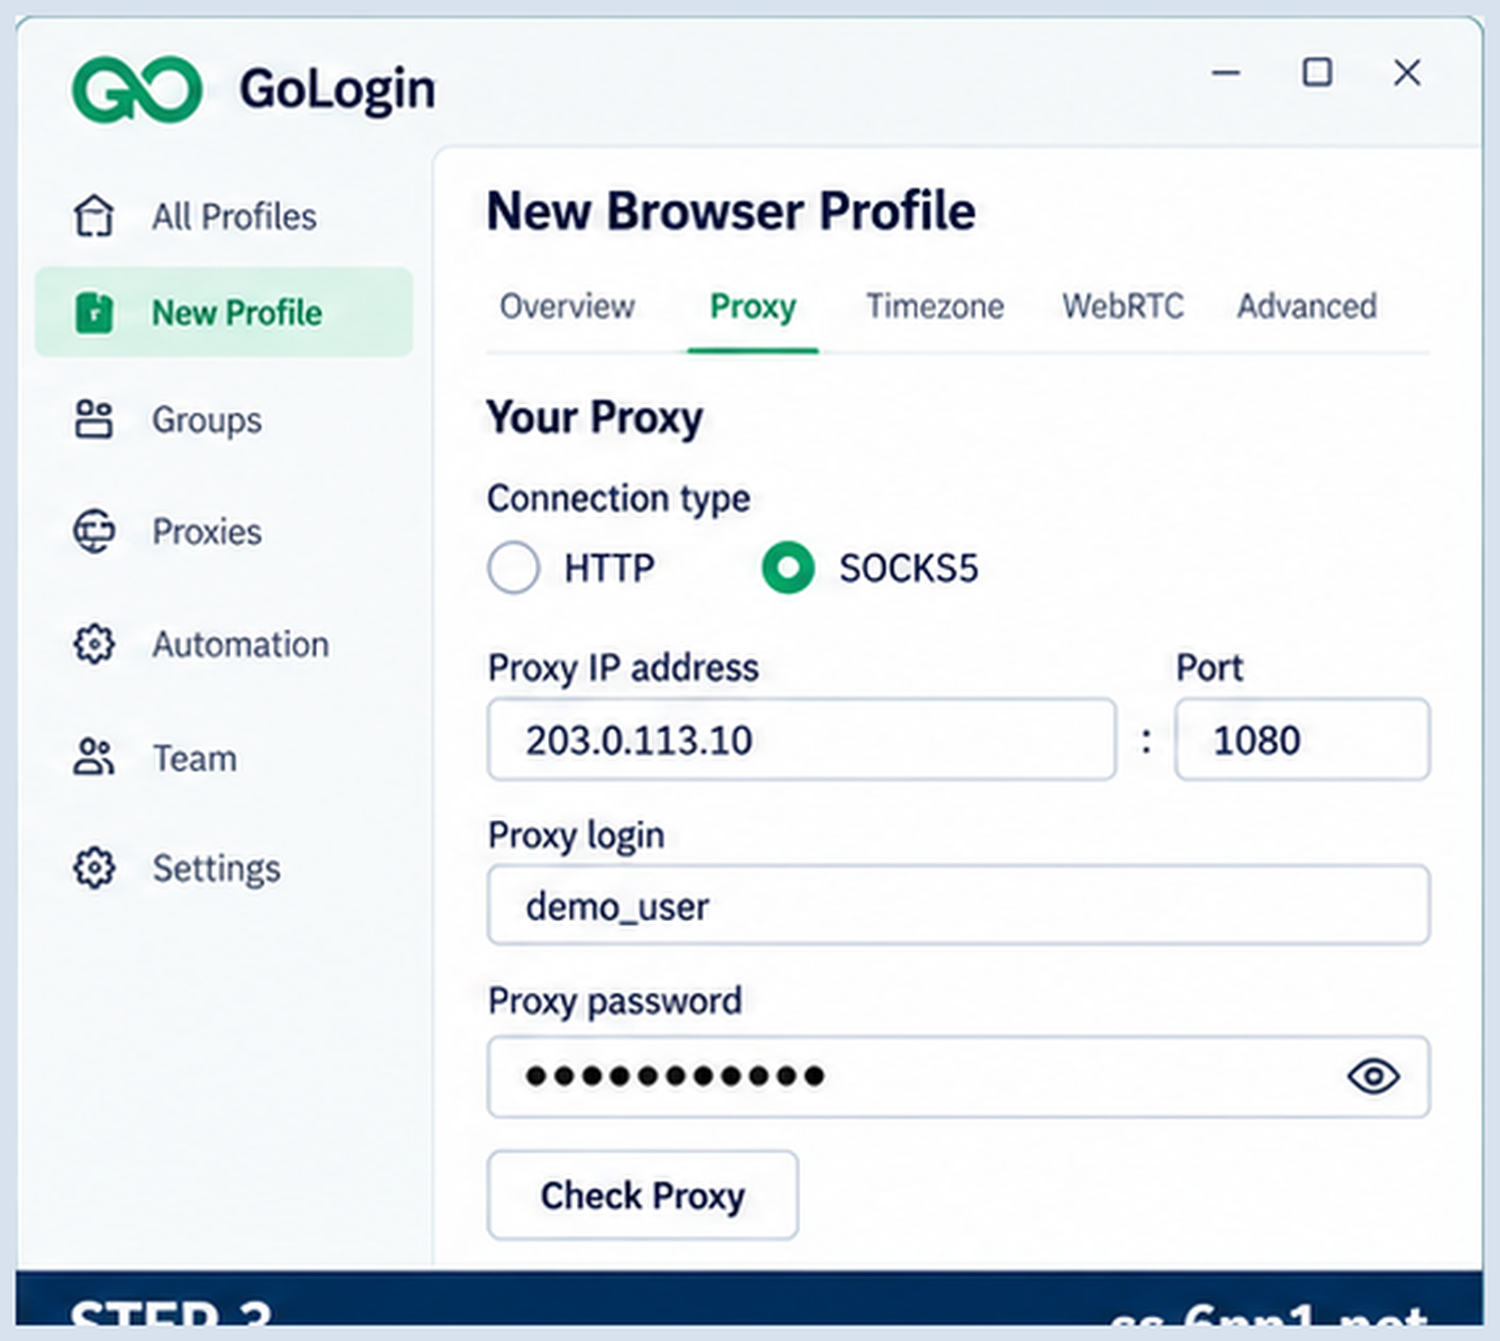Click the GoLogin logo icon

(x=137, y=89)
